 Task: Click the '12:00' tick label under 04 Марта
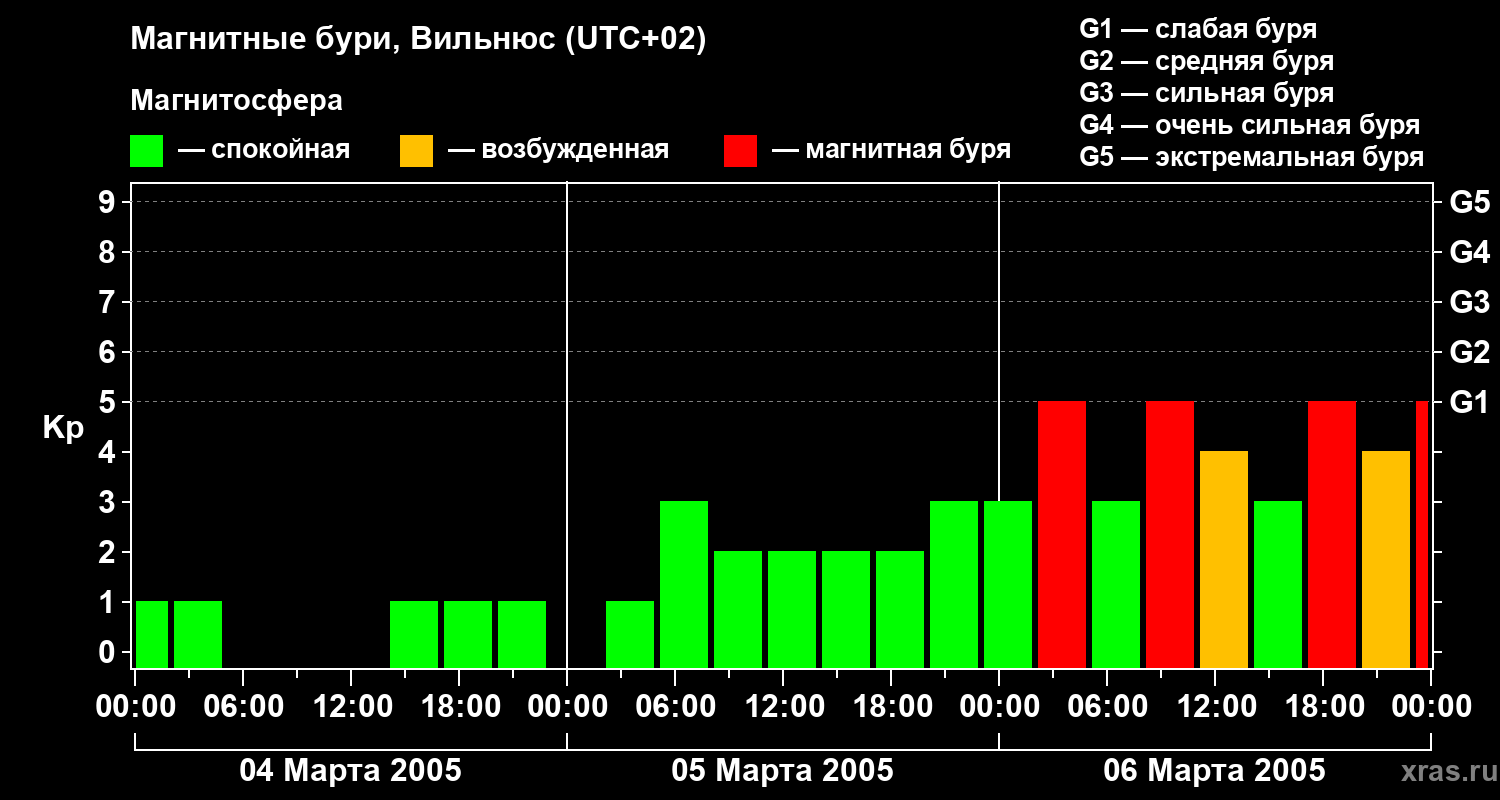point(351,707)
